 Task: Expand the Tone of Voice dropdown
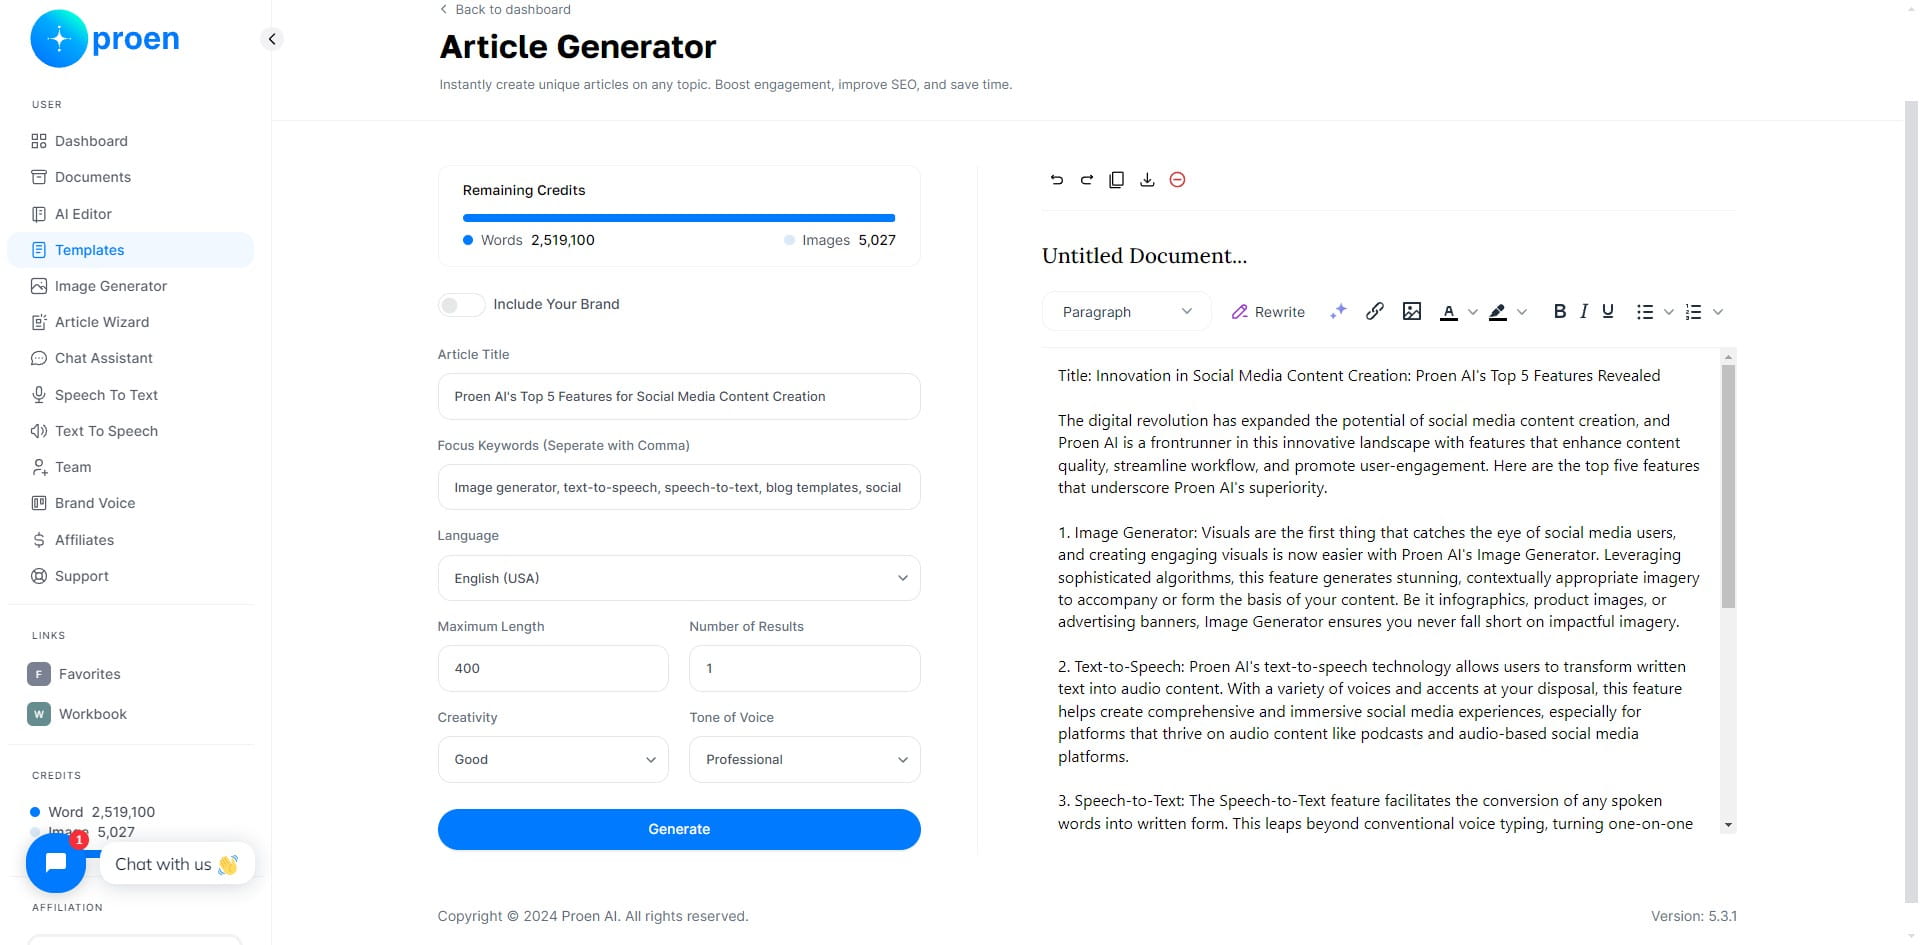tap(804, 759)
